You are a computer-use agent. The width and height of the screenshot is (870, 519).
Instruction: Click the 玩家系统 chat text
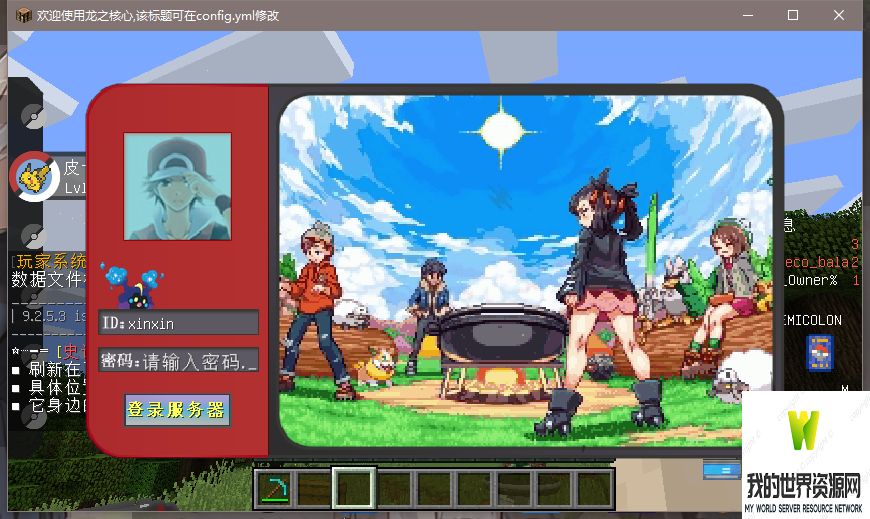pos(51,261)
